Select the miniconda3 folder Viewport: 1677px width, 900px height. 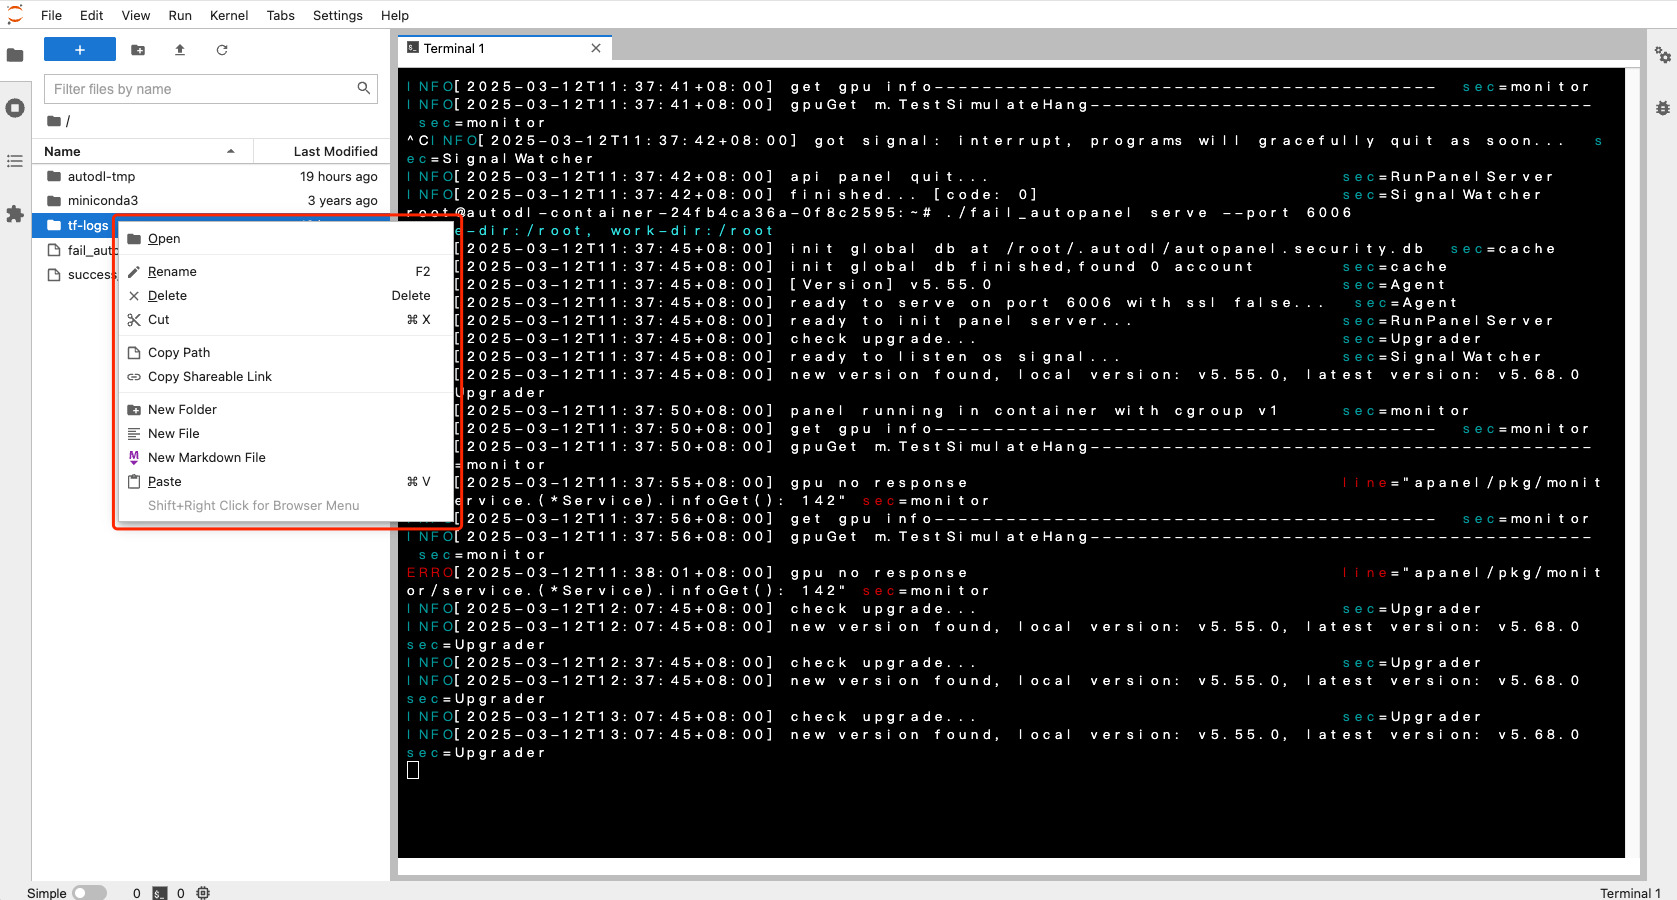(x=211, y=200)
